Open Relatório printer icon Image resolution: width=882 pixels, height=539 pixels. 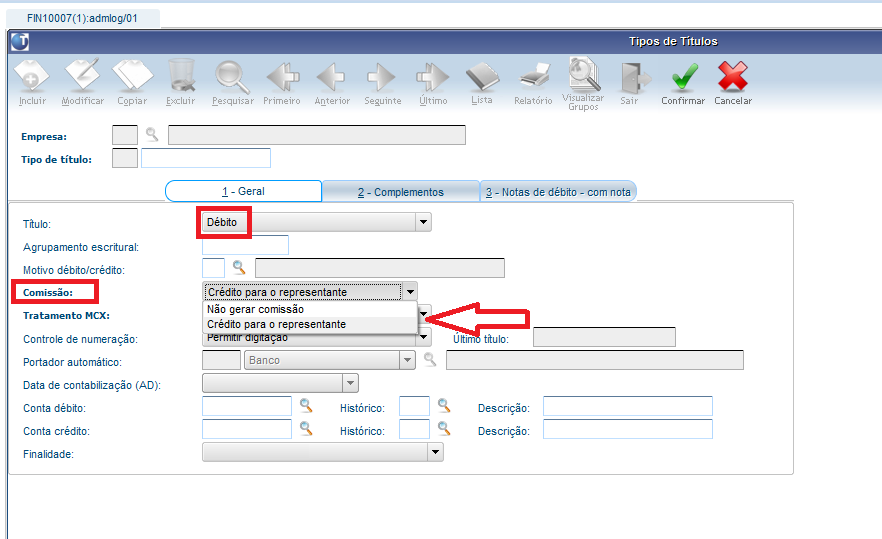(x=534, y=77)
